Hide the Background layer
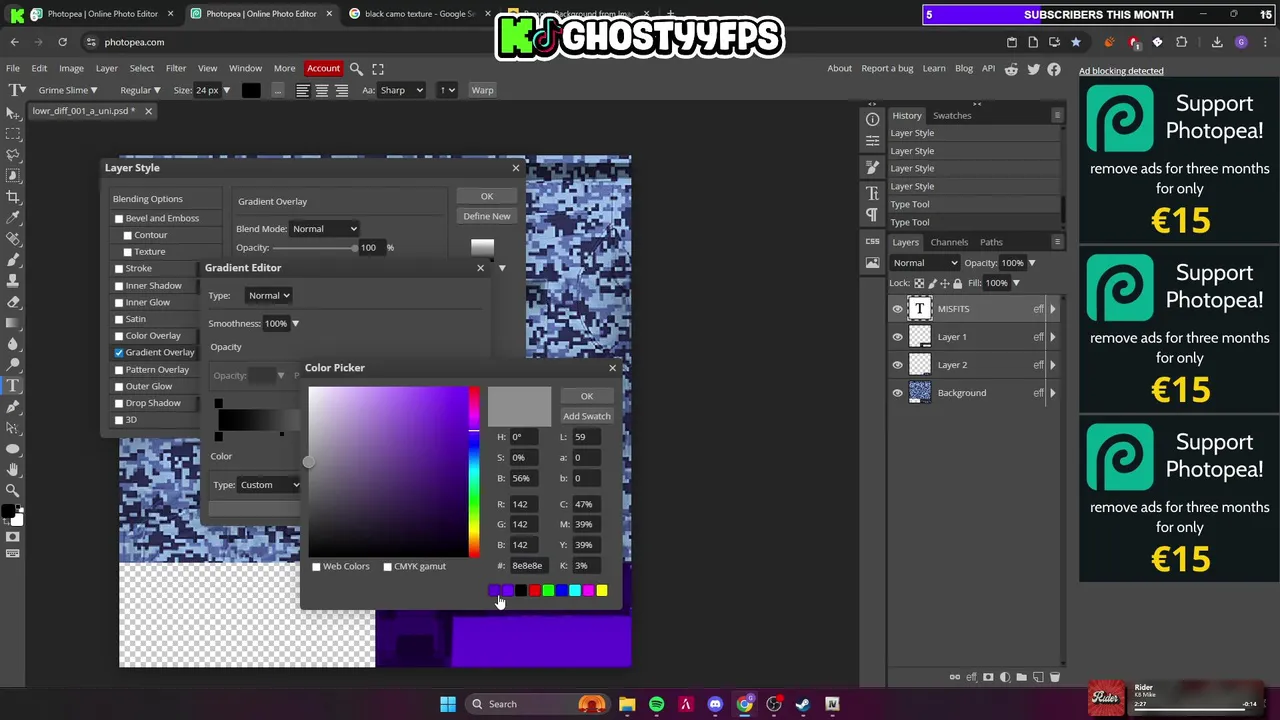Screen dimensions: 1280x720 [x=897, y=393]
